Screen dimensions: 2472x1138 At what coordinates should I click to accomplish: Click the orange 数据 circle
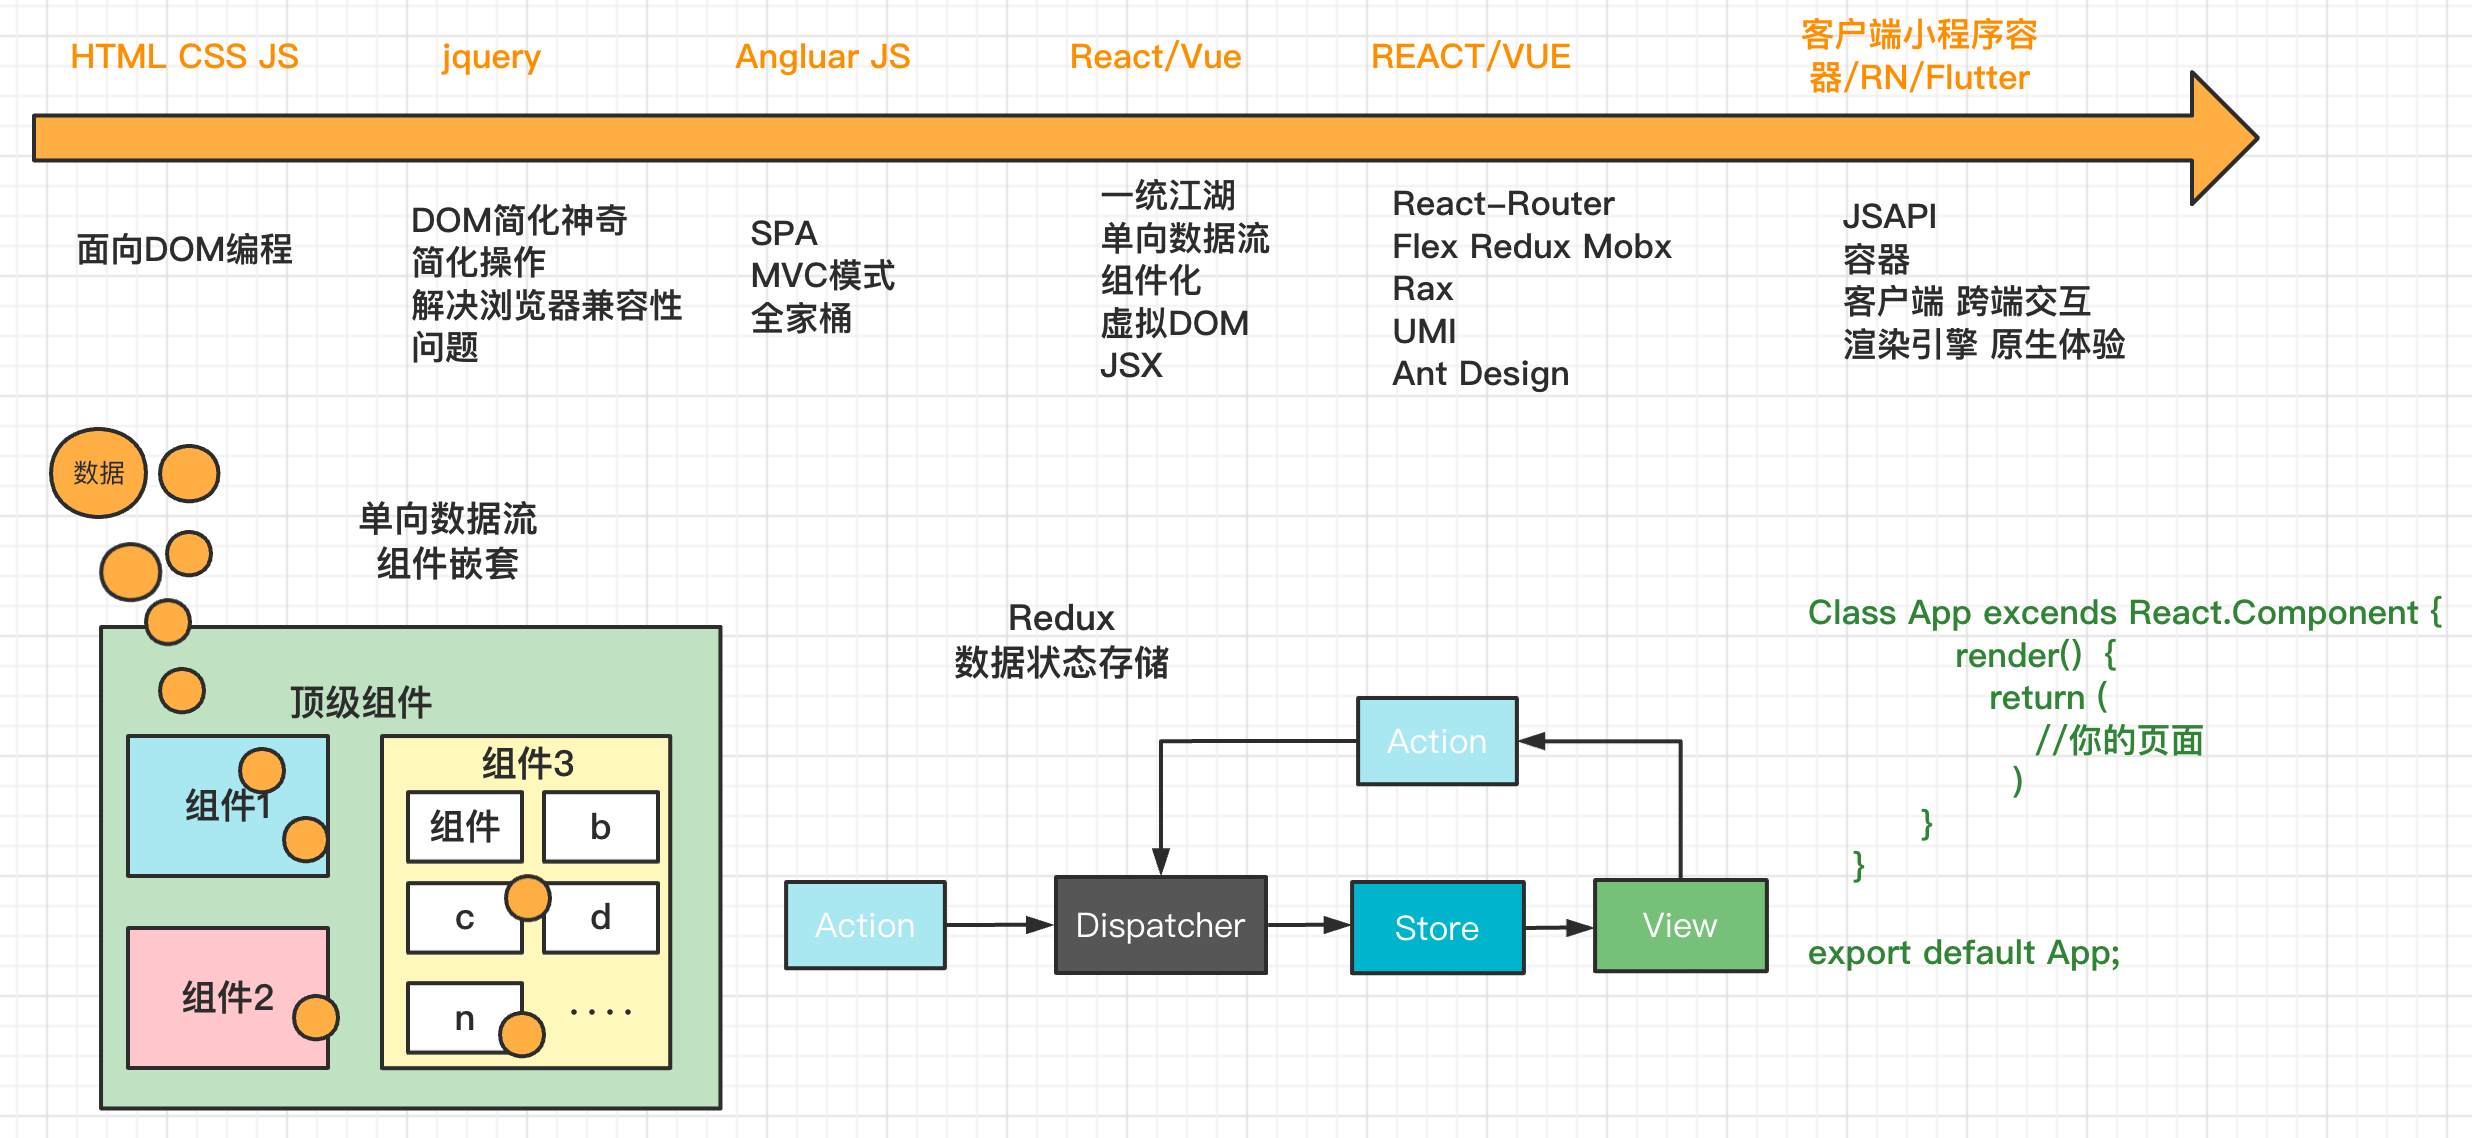[98, 473]
